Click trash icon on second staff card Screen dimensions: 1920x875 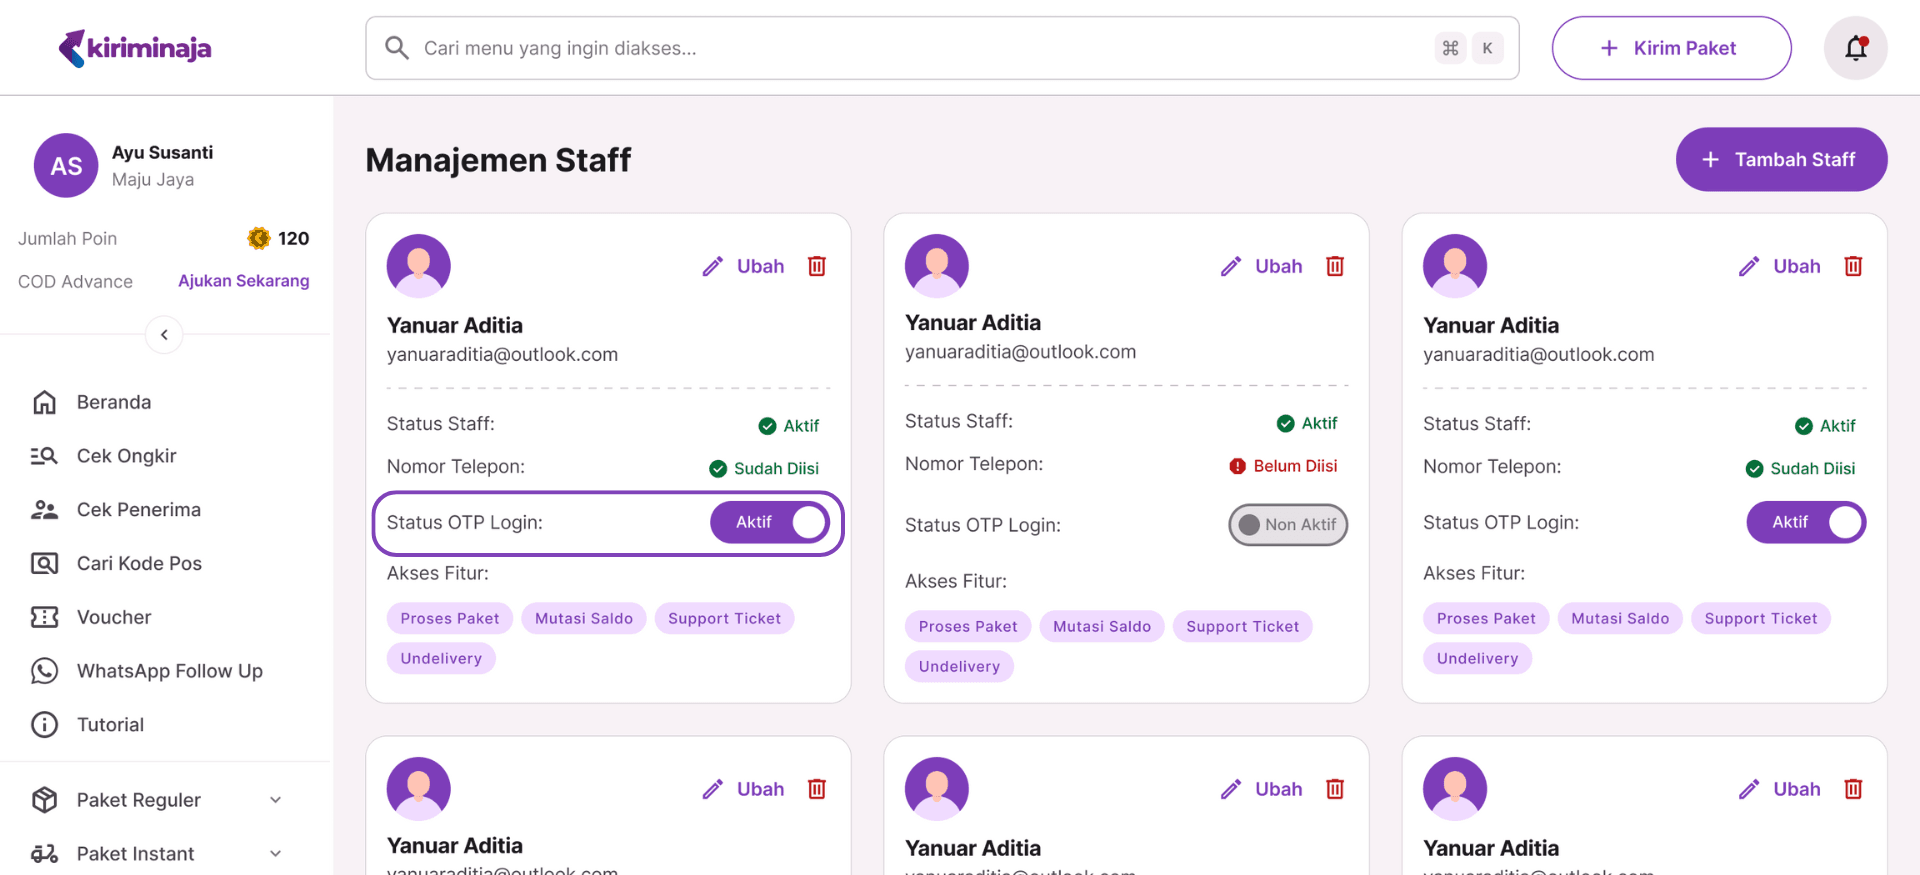coord(1335,266)
